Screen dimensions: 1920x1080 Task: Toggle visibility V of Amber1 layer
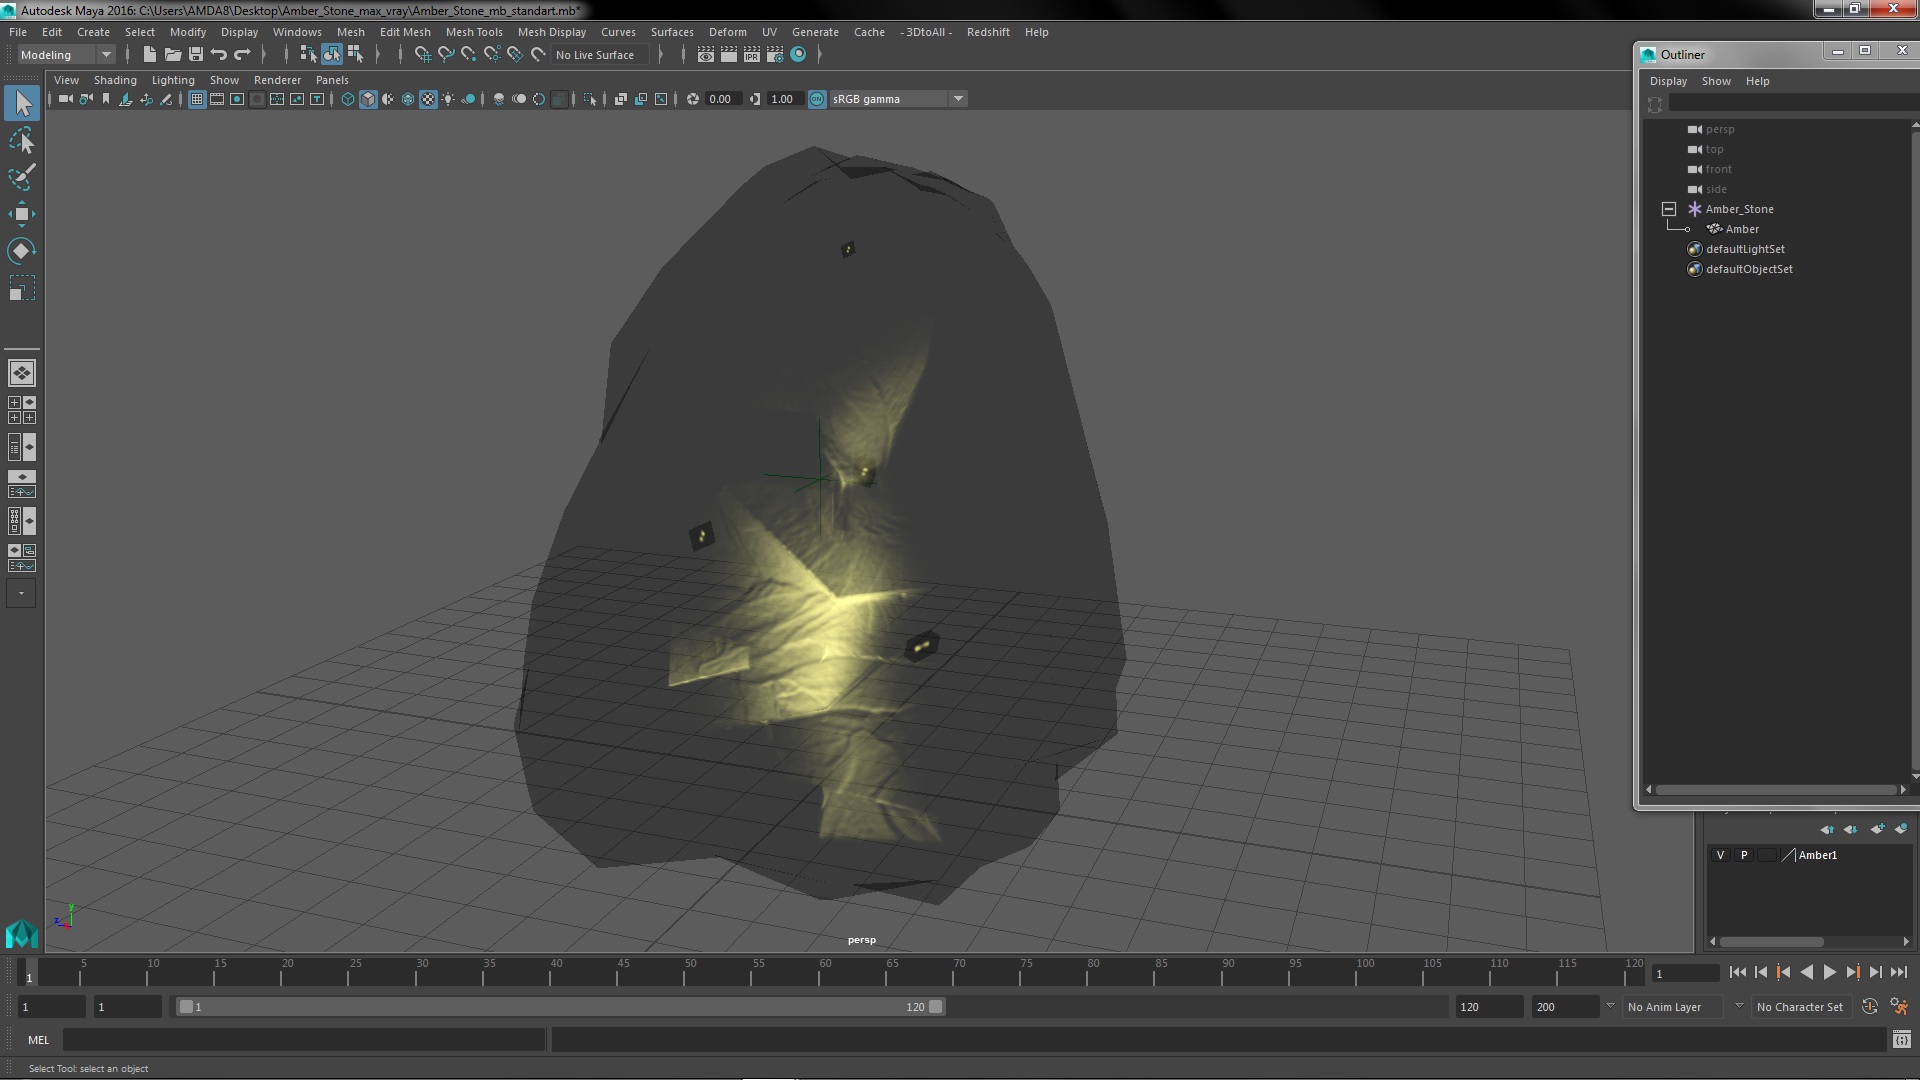tap(1720, 855)
